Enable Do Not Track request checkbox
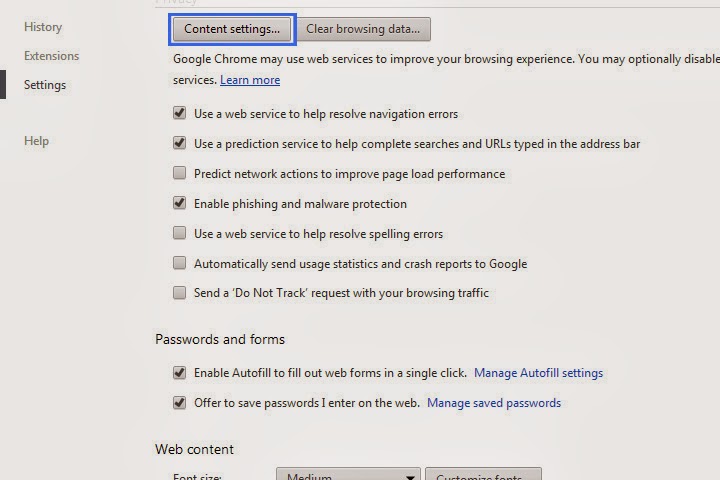720x480 pixels. 180,293
